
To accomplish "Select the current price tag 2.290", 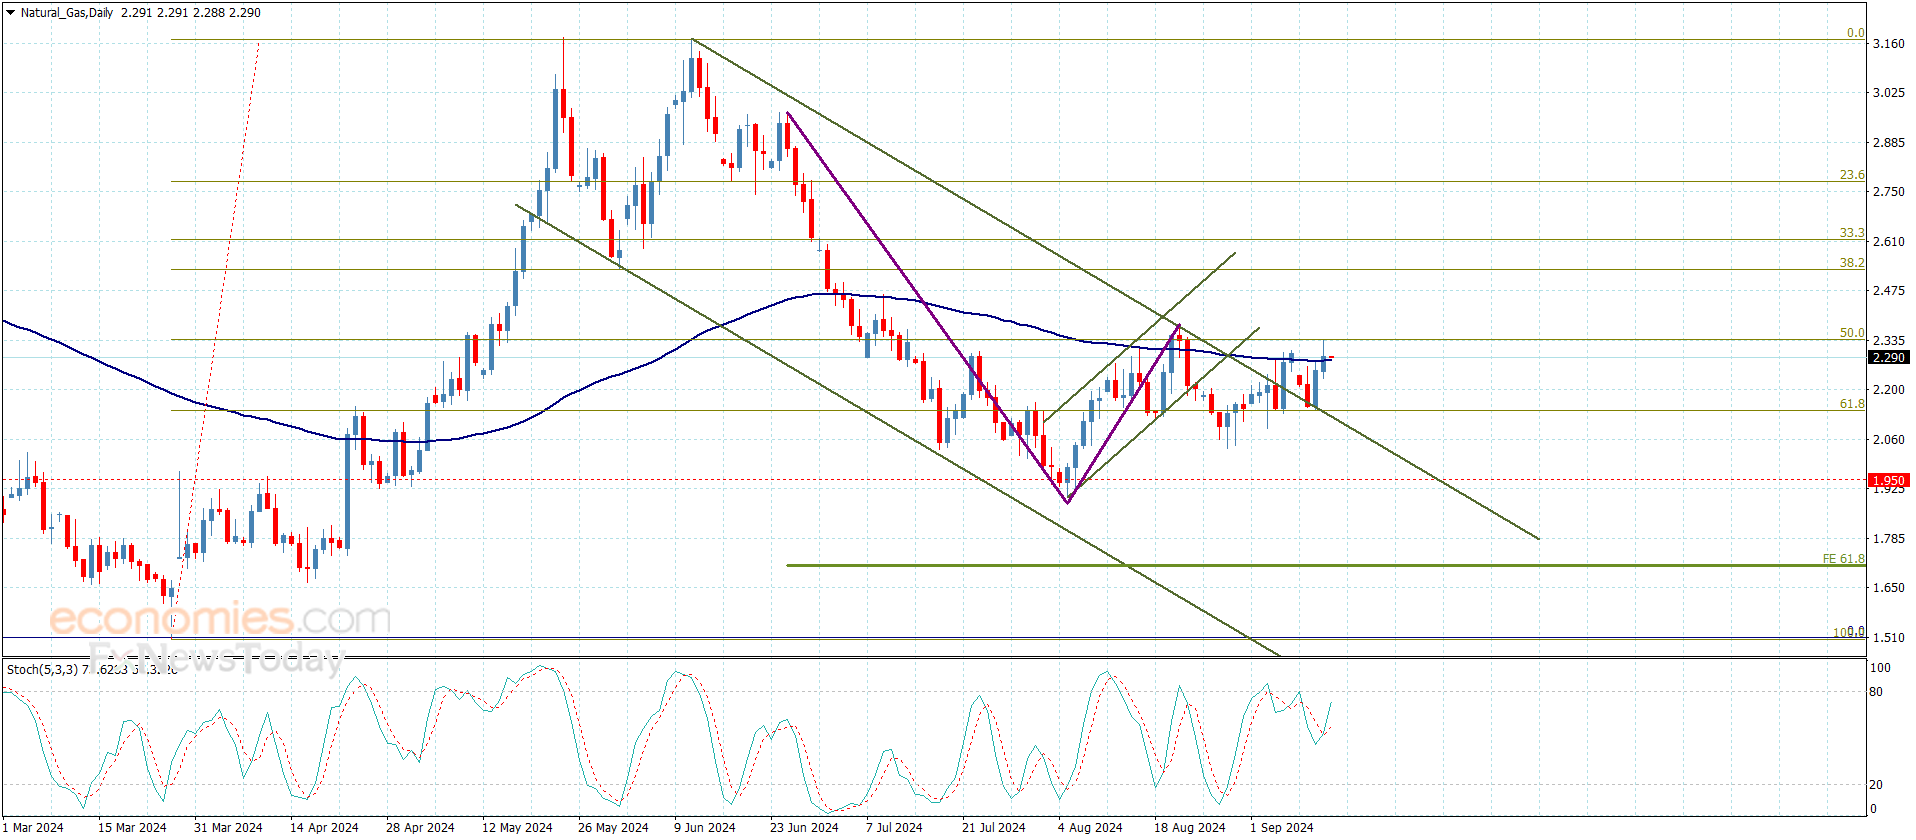I will (x=1889, y=358).
